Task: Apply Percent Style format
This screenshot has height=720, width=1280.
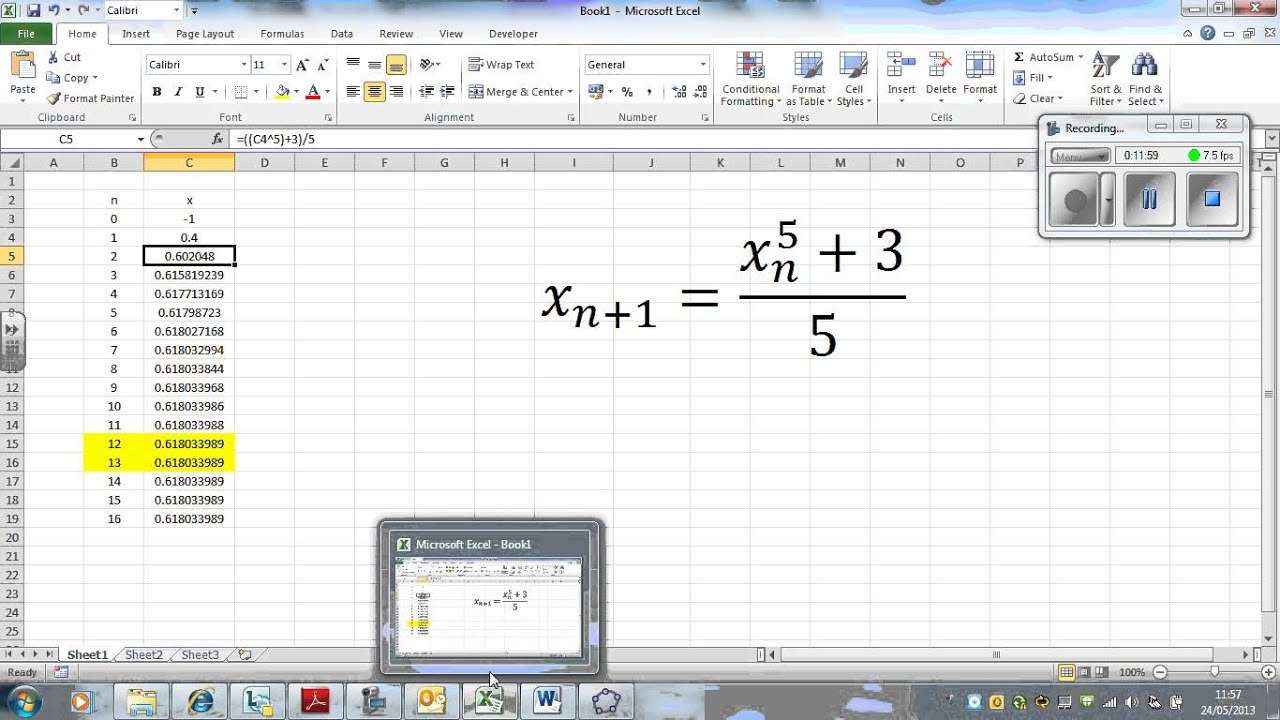Action: tap(627, 92)
